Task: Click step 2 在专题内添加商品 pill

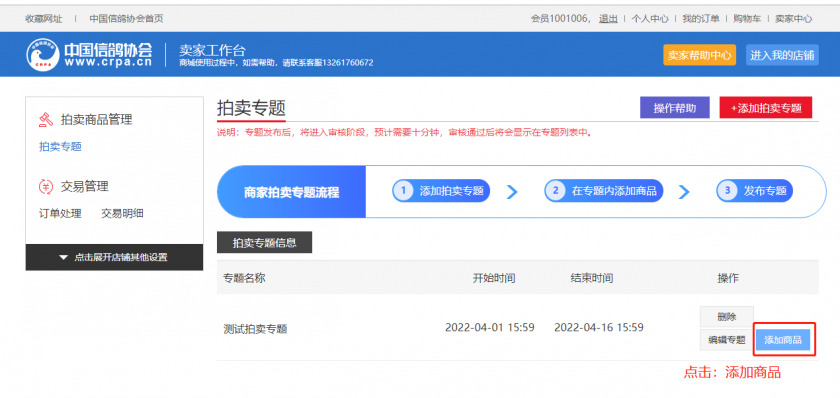Action: click(x=604, y=191)
